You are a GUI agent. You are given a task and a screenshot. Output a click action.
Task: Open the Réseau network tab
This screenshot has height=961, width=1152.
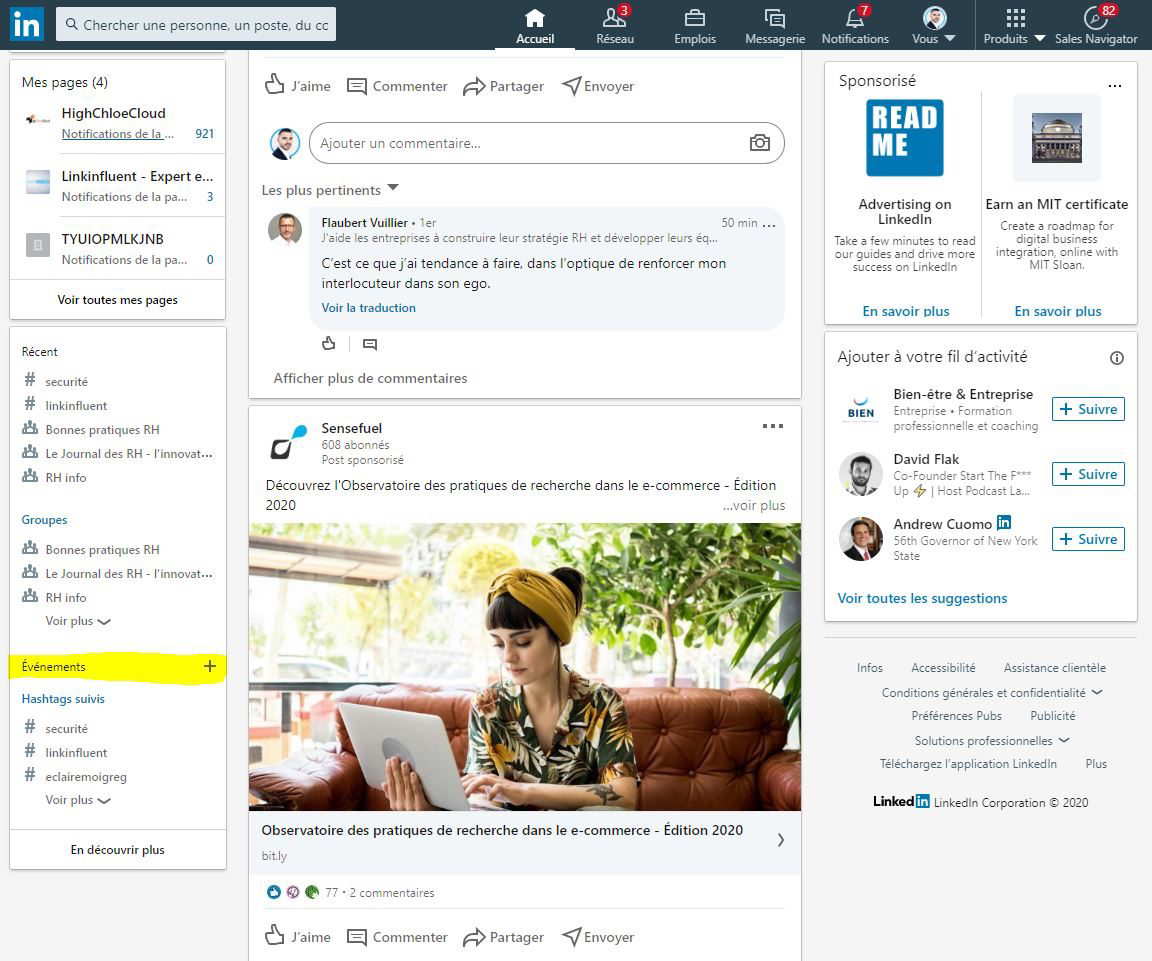click(x=615, y=26)
